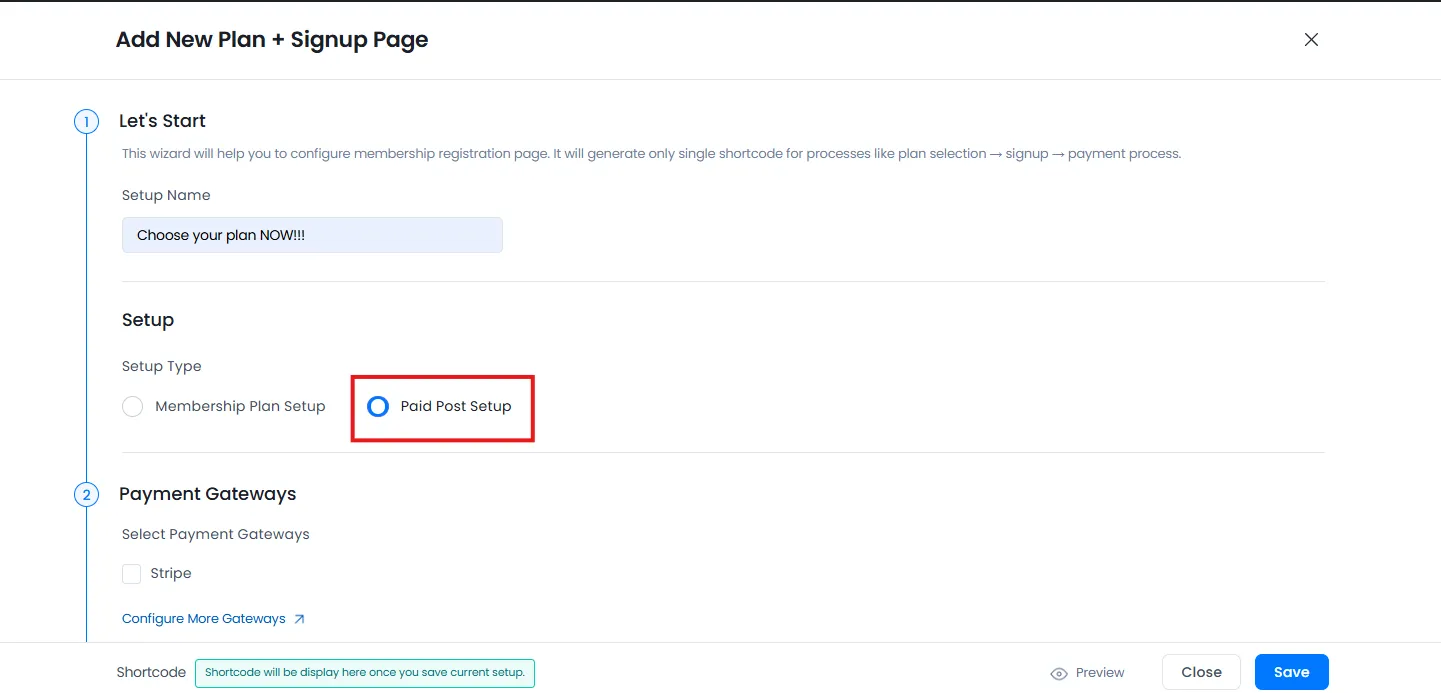The image size is (1441, 693).
Task: Open Configure More Gateways
Action: (x=205, y=619)
